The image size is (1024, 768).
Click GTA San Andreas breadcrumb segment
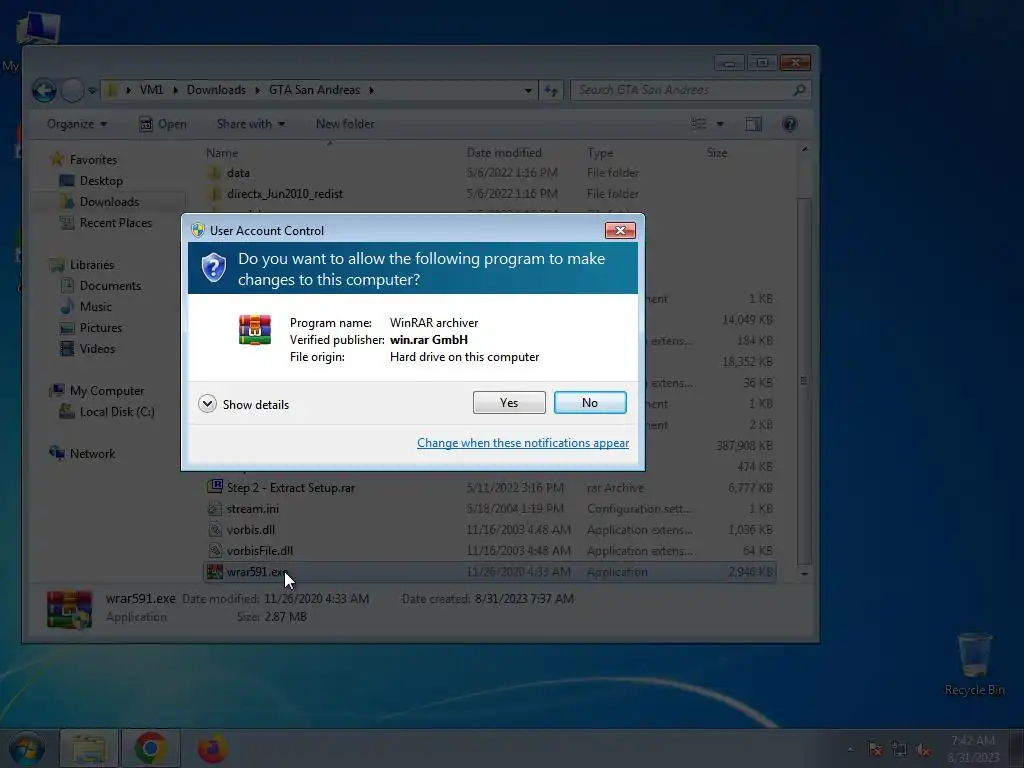coord(314,89)
